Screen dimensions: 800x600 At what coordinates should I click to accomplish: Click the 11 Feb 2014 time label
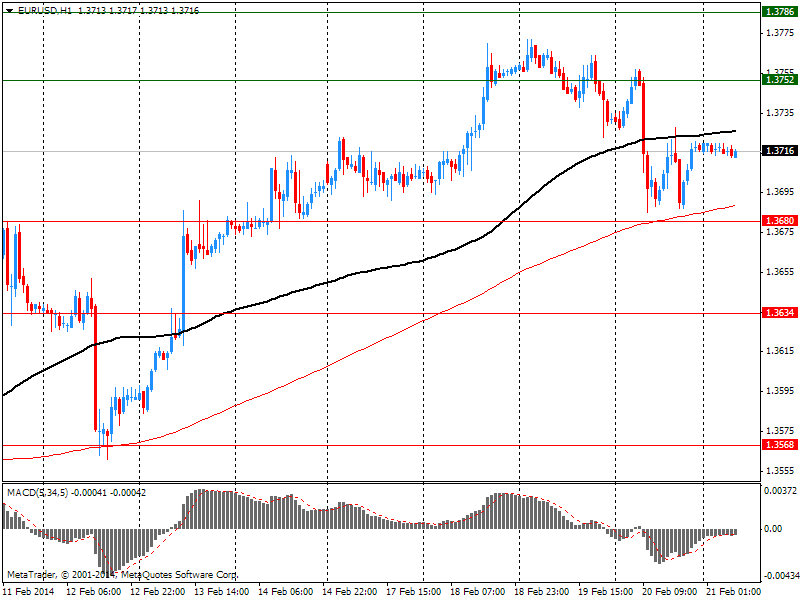tap(28, 591)
